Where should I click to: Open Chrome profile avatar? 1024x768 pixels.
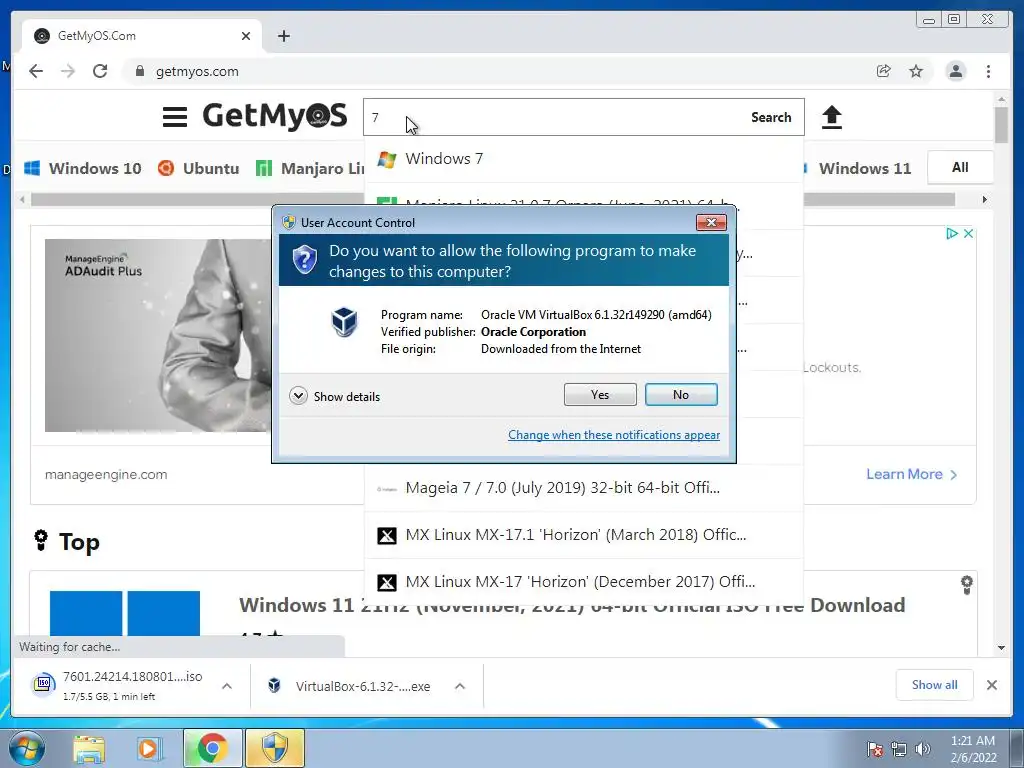[x=955, y=71]
